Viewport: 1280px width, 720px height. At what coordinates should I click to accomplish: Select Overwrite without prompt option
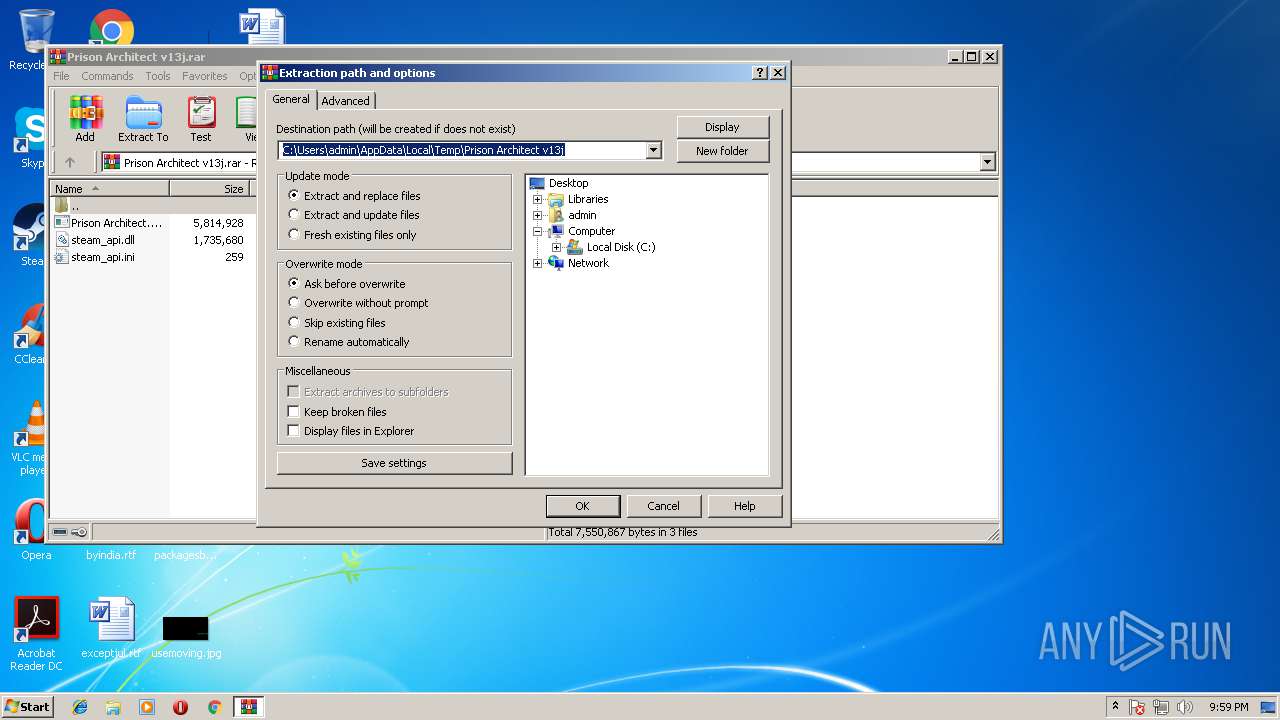pyautogui.click(x=358, y=303)
